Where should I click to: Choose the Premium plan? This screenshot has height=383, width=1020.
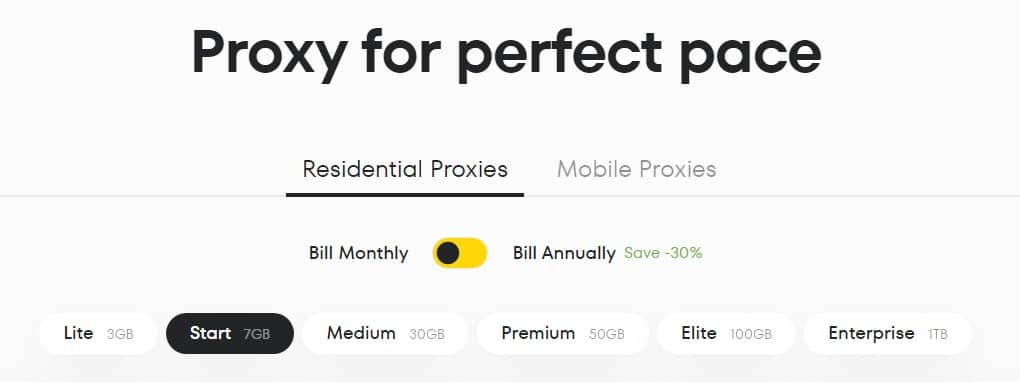563,334
